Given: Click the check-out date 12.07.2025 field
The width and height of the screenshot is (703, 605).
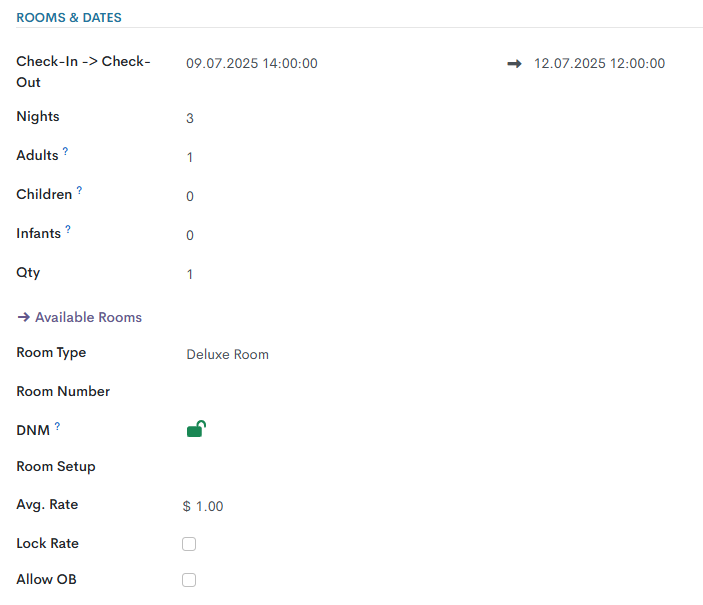Looking at the screenshot, I should (x=600, y=63).
